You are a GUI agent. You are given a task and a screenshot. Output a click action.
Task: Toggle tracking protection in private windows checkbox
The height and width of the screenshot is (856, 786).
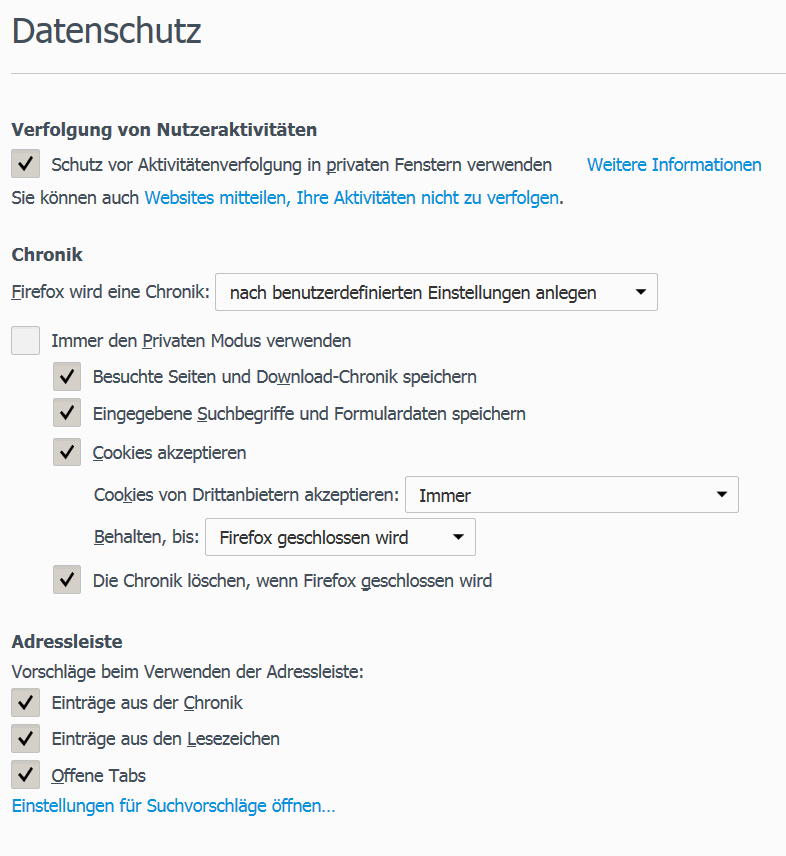coord(25,164)
